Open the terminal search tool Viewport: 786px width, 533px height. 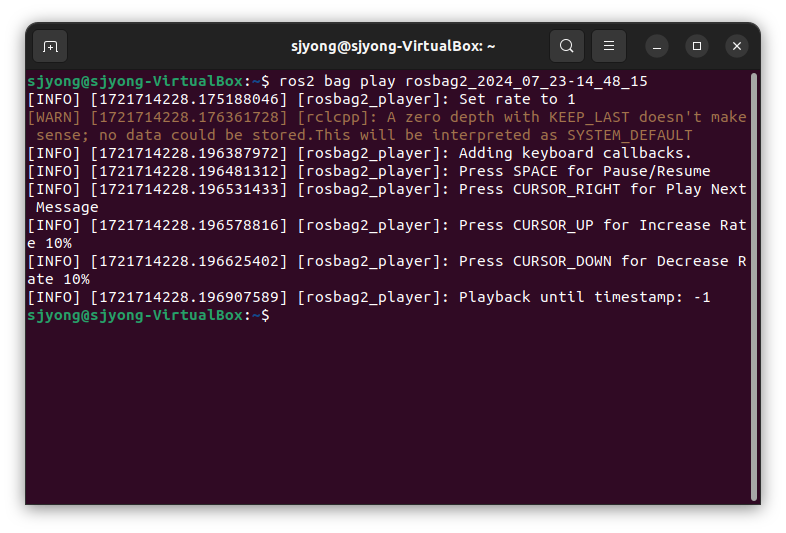point(566,46)
